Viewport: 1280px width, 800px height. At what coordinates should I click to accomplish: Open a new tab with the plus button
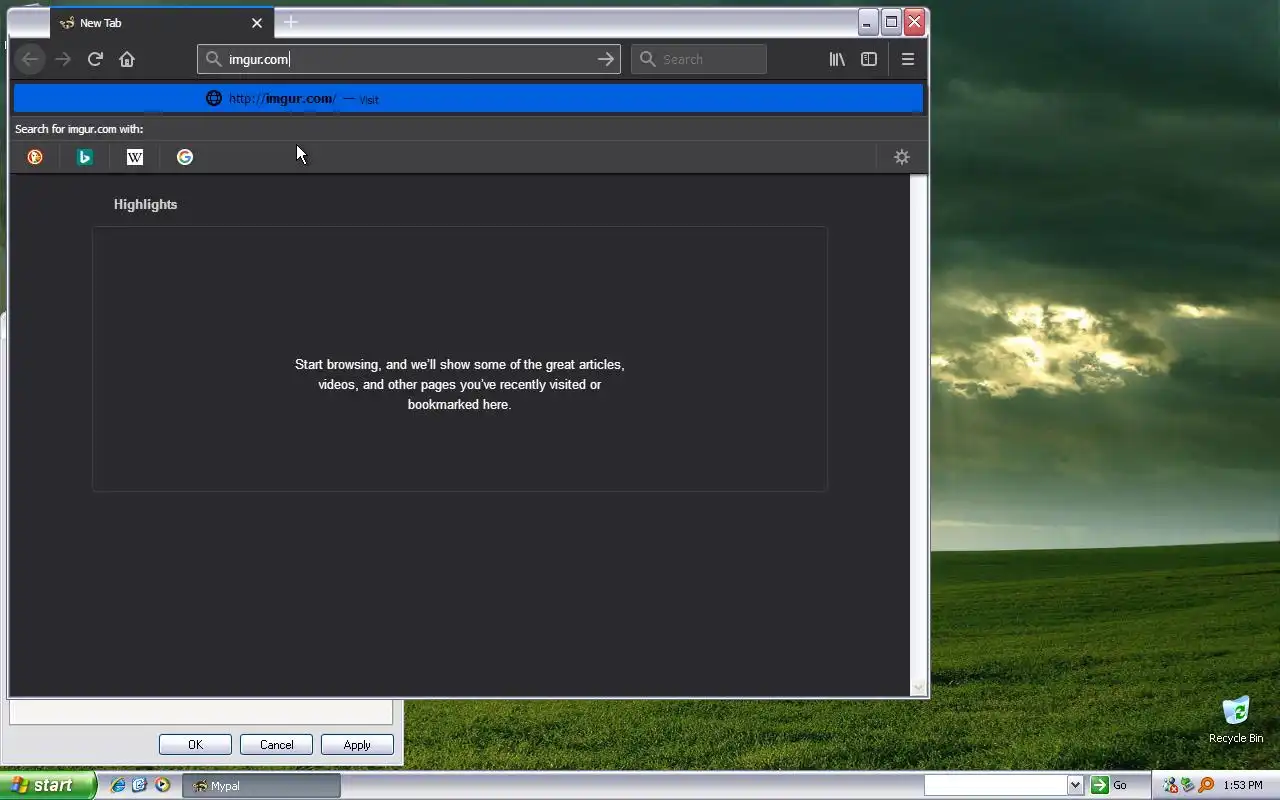(291, 22)
